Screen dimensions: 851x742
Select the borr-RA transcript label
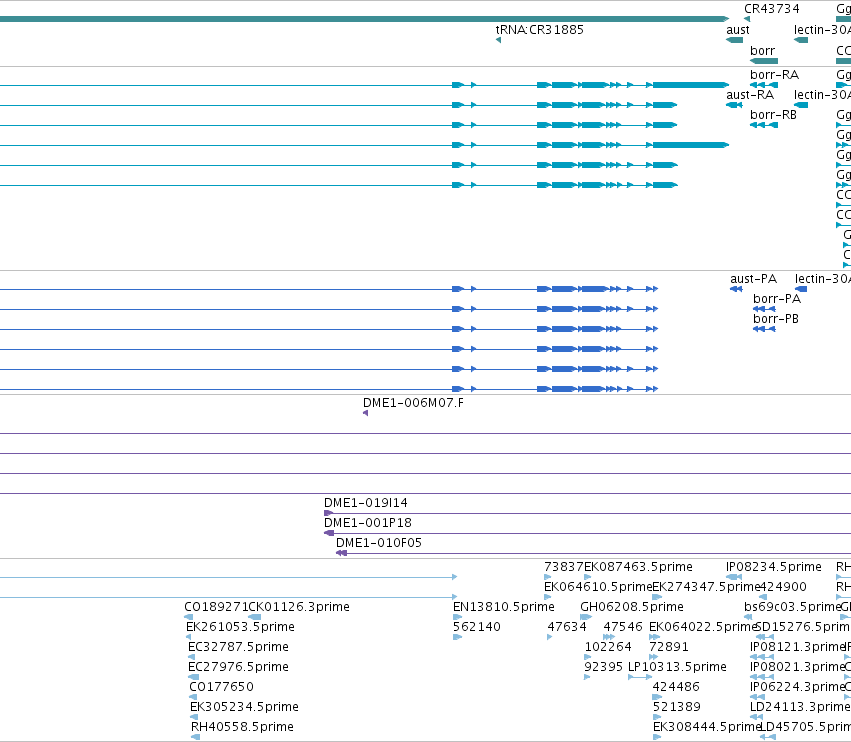[x=774, y=74]
